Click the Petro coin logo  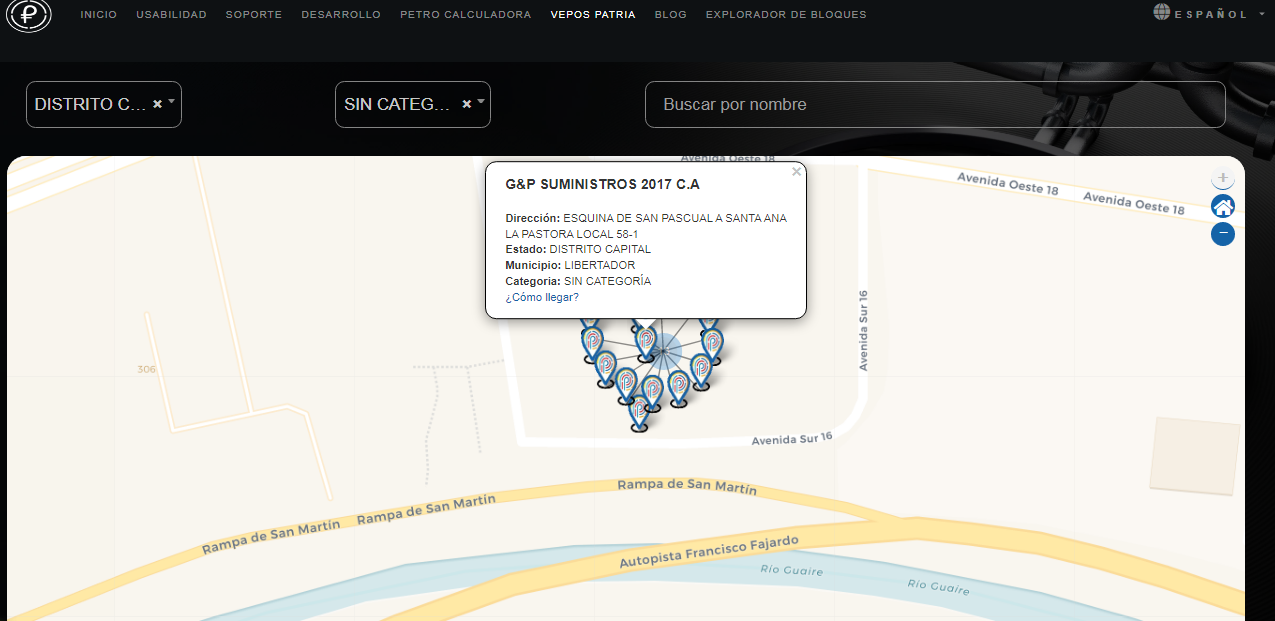click(x=29, y=15)
